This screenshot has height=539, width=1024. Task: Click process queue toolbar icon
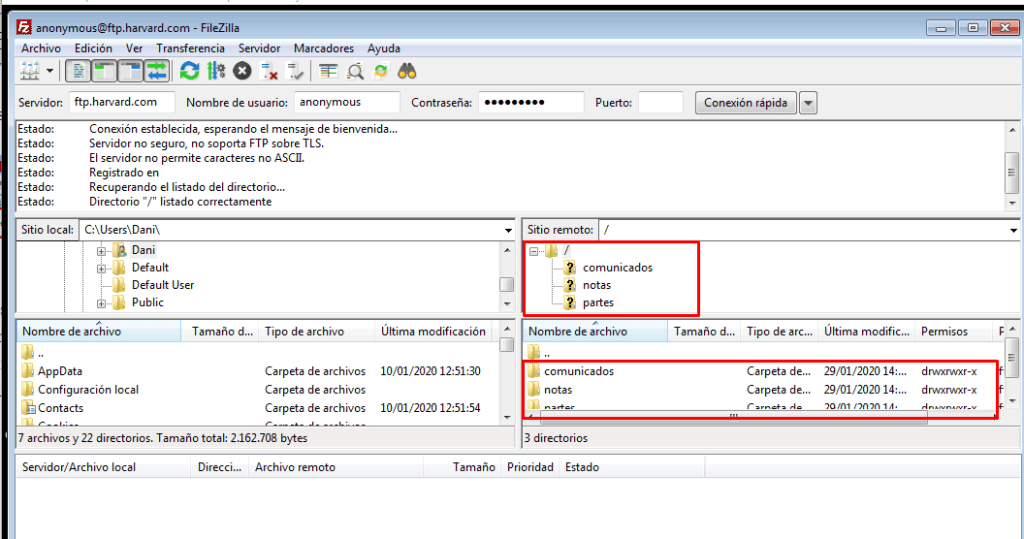coord(216,71)
